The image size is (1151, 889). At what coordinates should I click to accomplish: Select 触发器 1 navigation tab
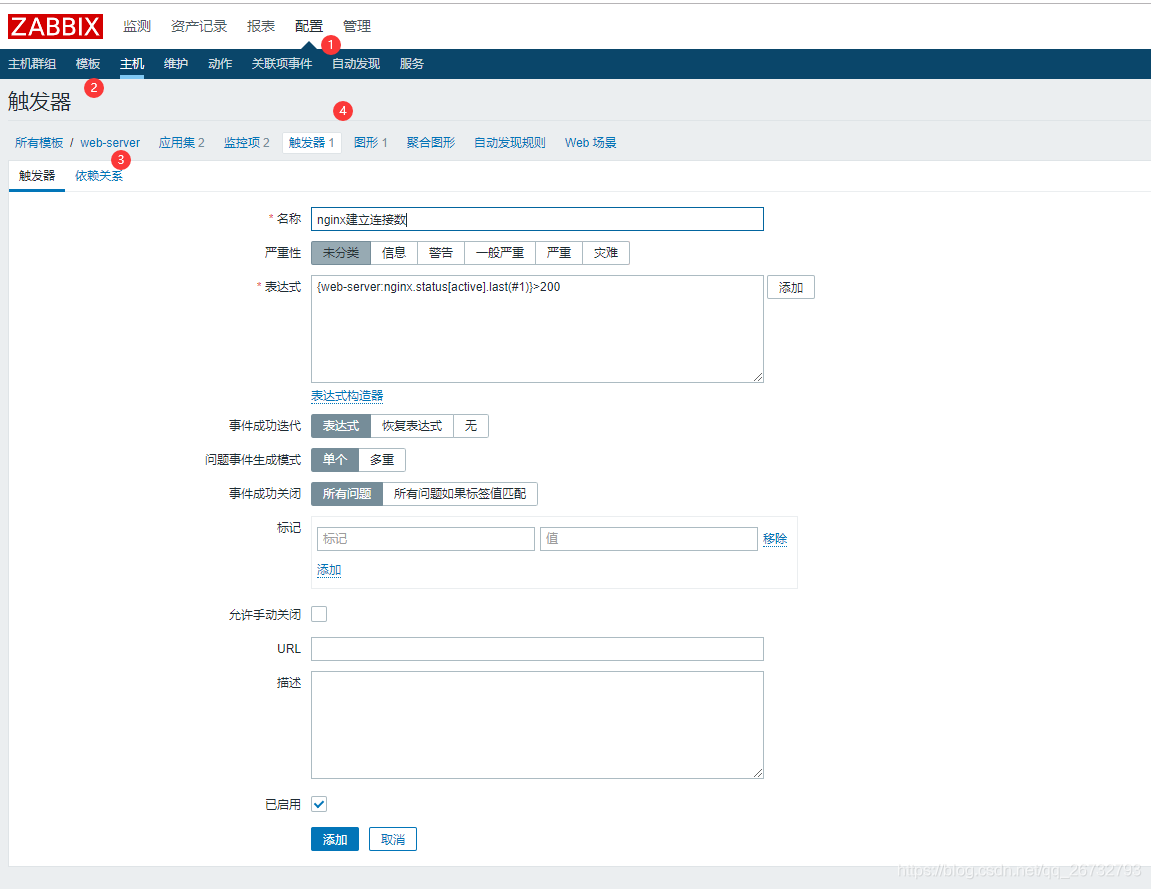pyautogui.click(x=311, y=142)
